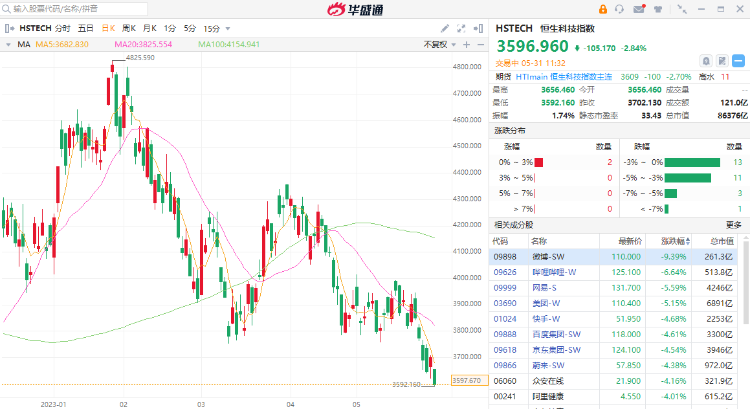The height and width of the screenshot is (409, 750).
Task: Click the search magnifier icon
Action: (x=6, y=9)
